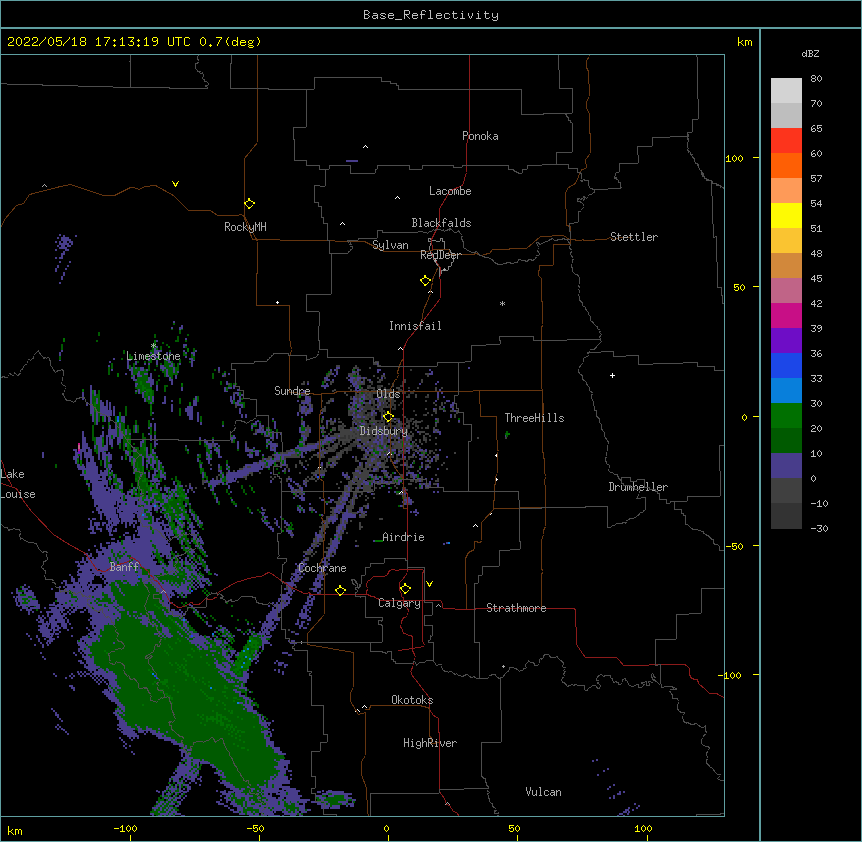Click the Sylvan label

pos(390,245)
